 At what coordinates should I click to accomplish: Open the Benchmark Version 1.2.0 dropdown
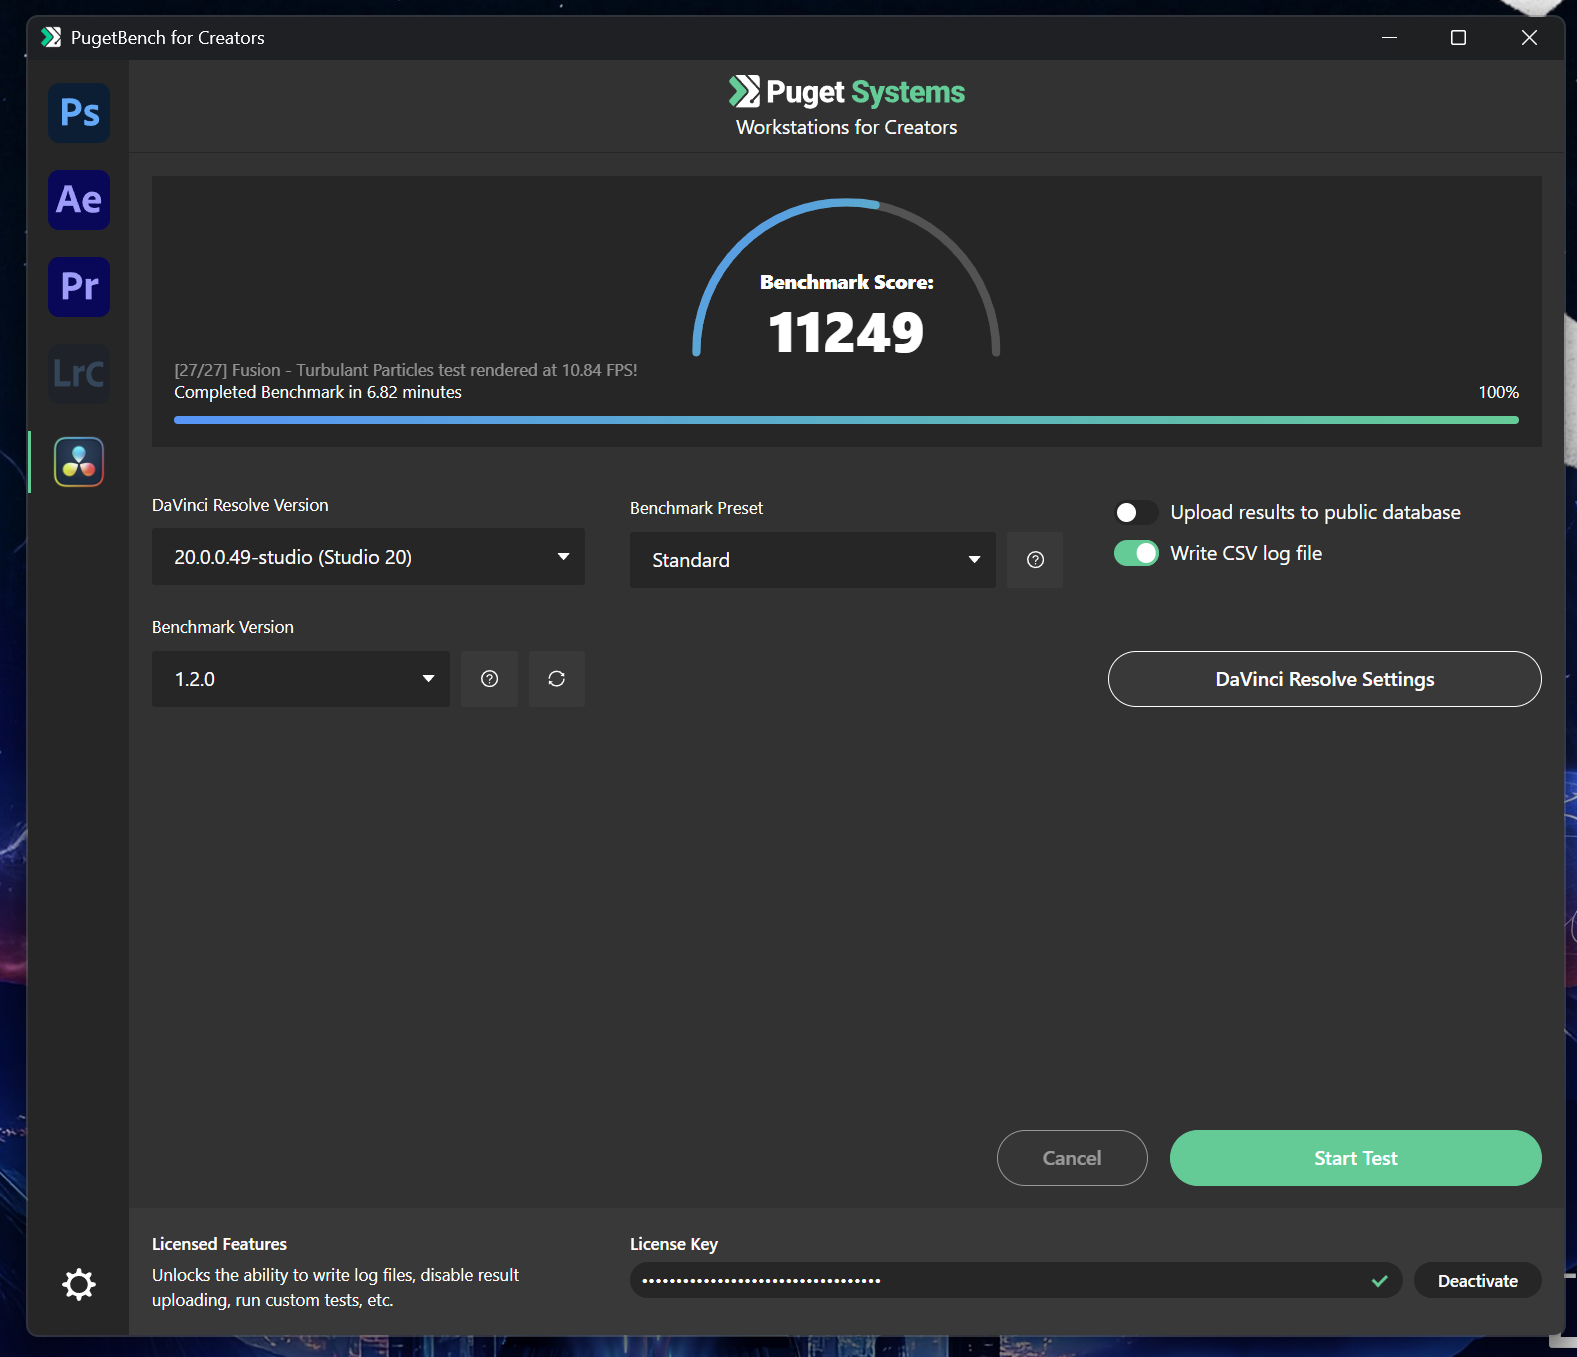coord(301,679)
